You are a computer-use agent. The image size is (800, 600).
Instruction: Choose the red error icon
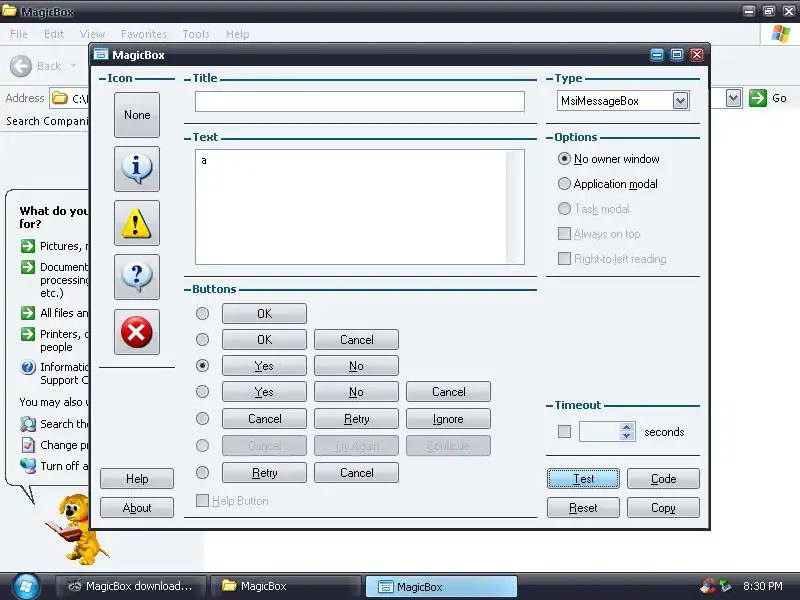click(137, 332)
